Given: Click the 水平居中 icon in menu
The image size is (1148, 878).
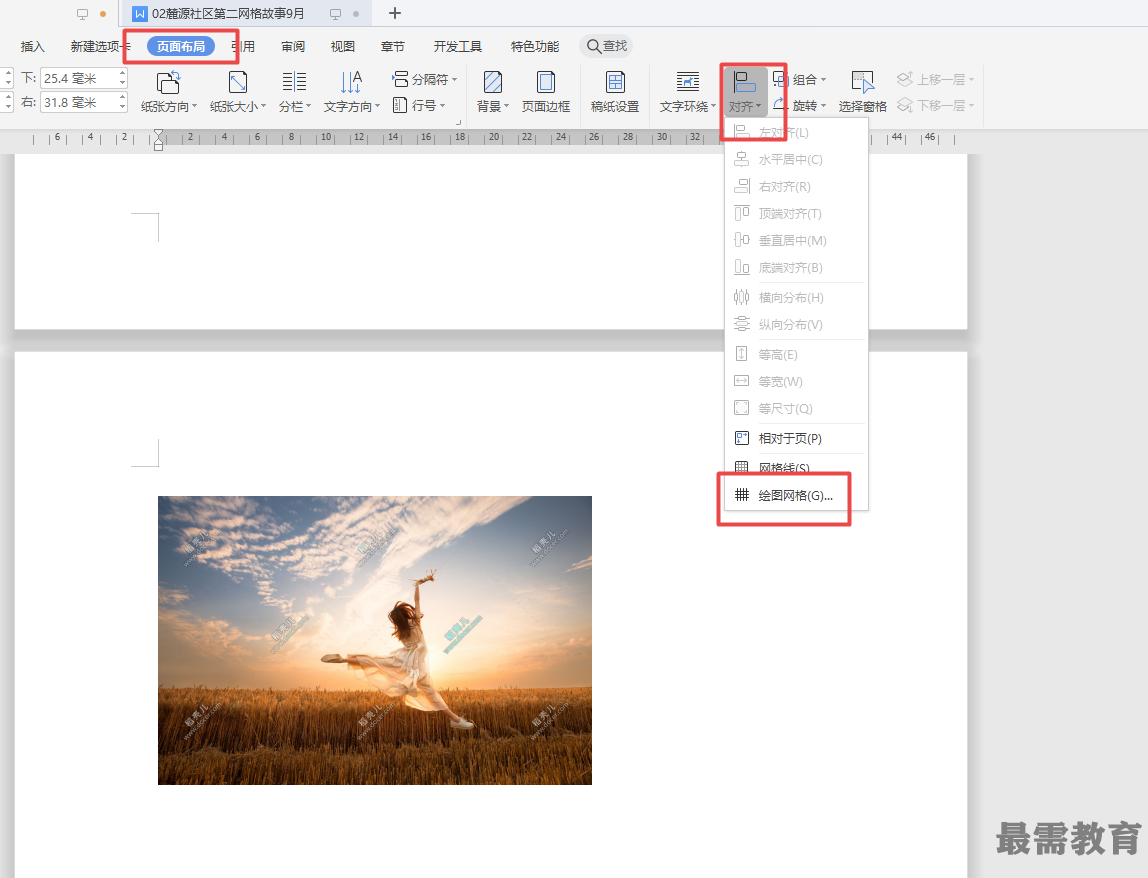Looking at the screenshot, I should click(742, 159).
